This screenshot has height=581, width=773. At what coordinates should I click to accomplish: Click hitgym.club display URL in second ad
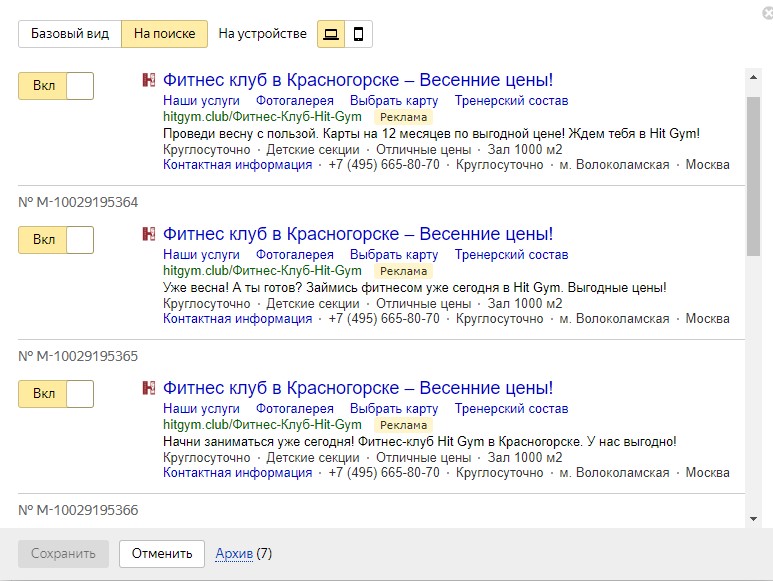[x=262, y=271]
